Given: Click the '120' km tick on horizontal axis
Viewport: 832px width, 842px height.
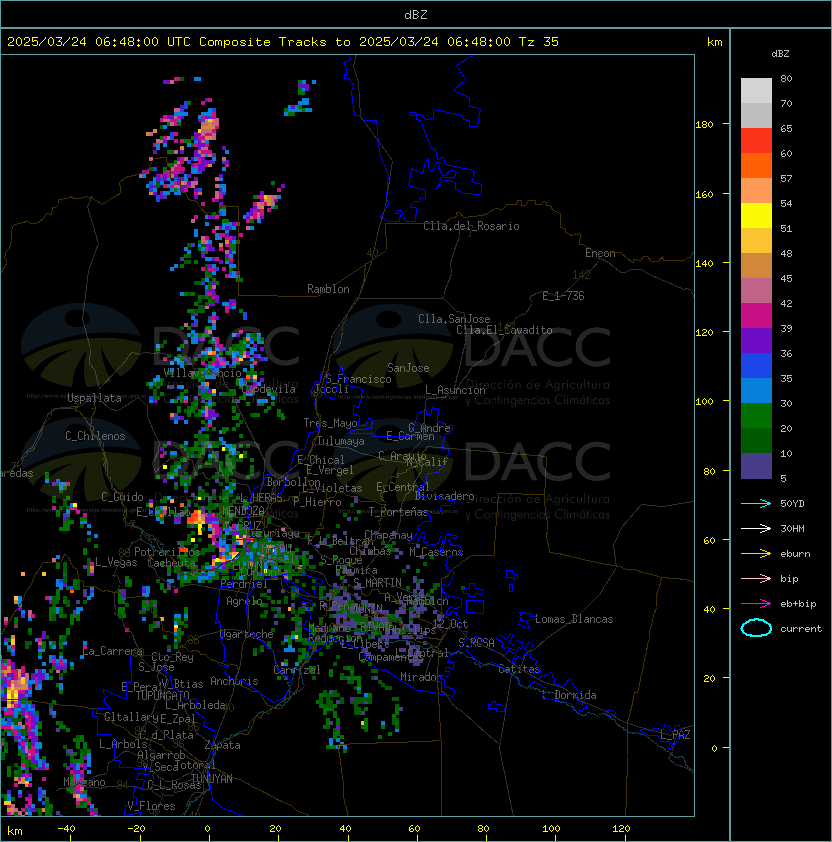Looking at the screenshot, I should [621, 829].
